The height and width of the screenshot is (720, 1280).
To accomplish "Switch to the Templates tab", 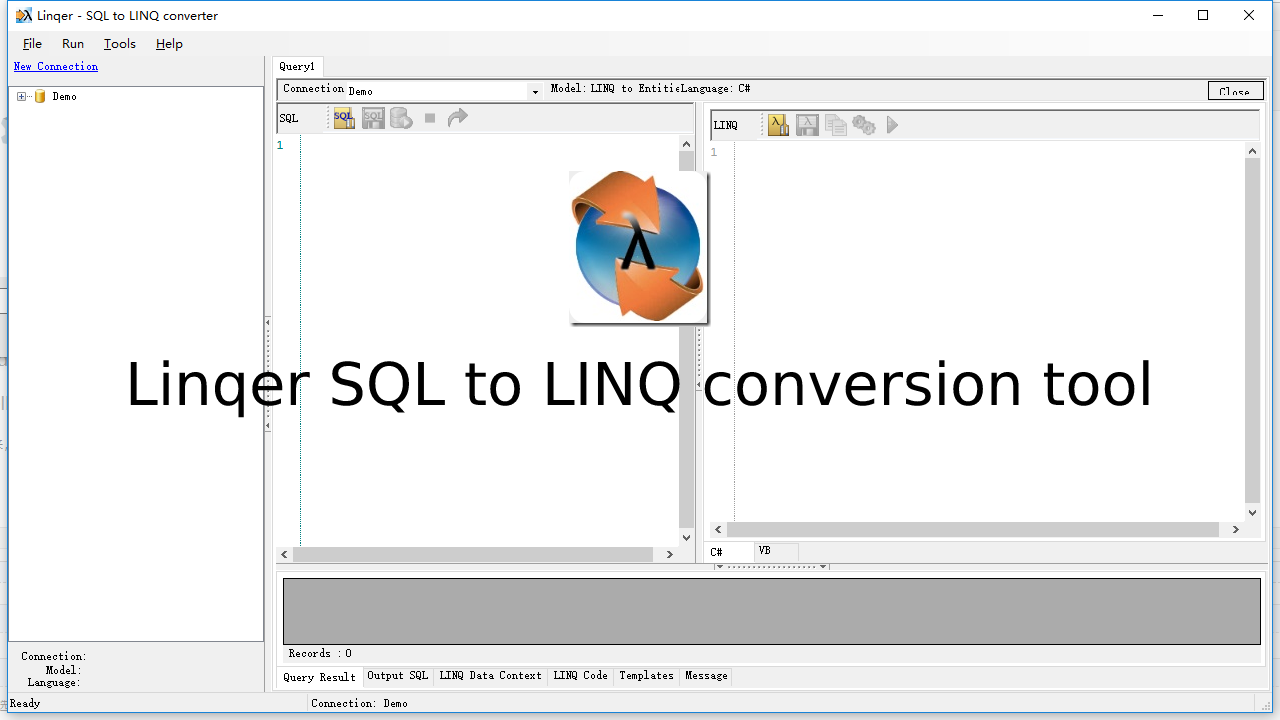I will (x=646, y=676).
